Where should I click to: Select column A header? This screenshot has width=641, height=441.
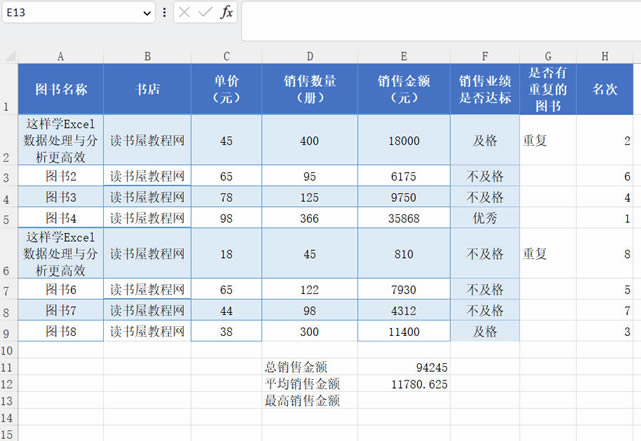click(60, 56)
